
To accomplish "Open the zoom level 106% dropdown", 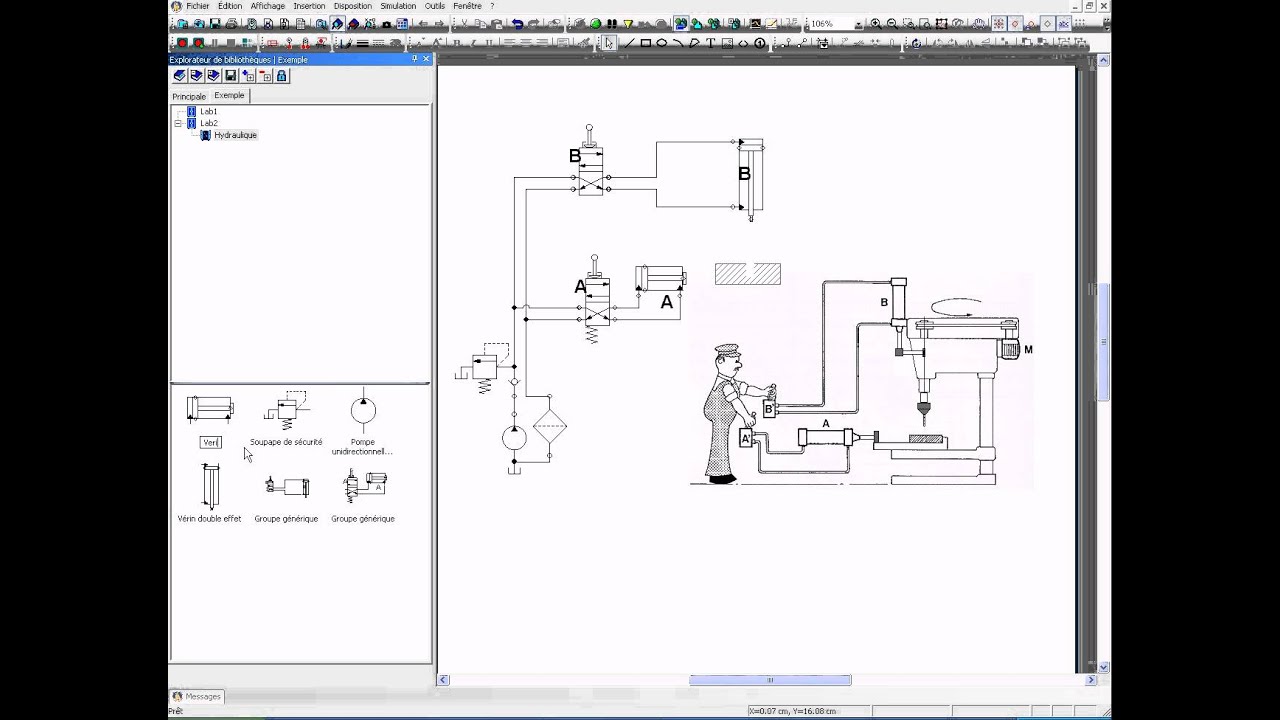I will (859, 24).
